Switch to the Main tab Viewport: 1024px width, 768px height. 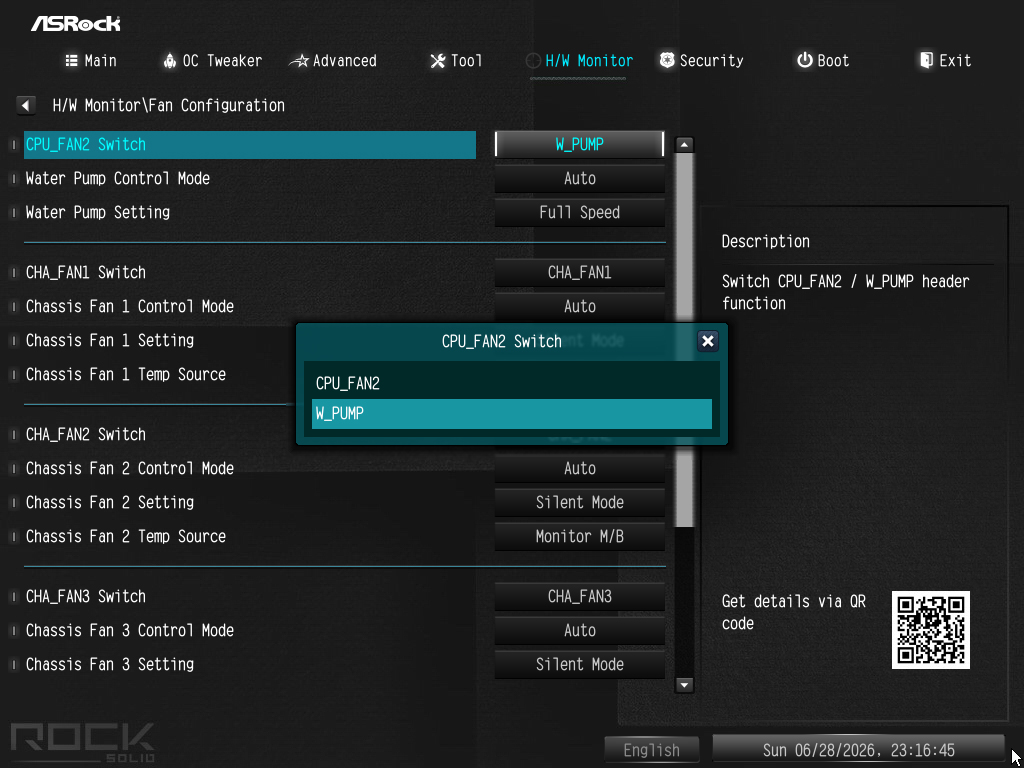91,61
